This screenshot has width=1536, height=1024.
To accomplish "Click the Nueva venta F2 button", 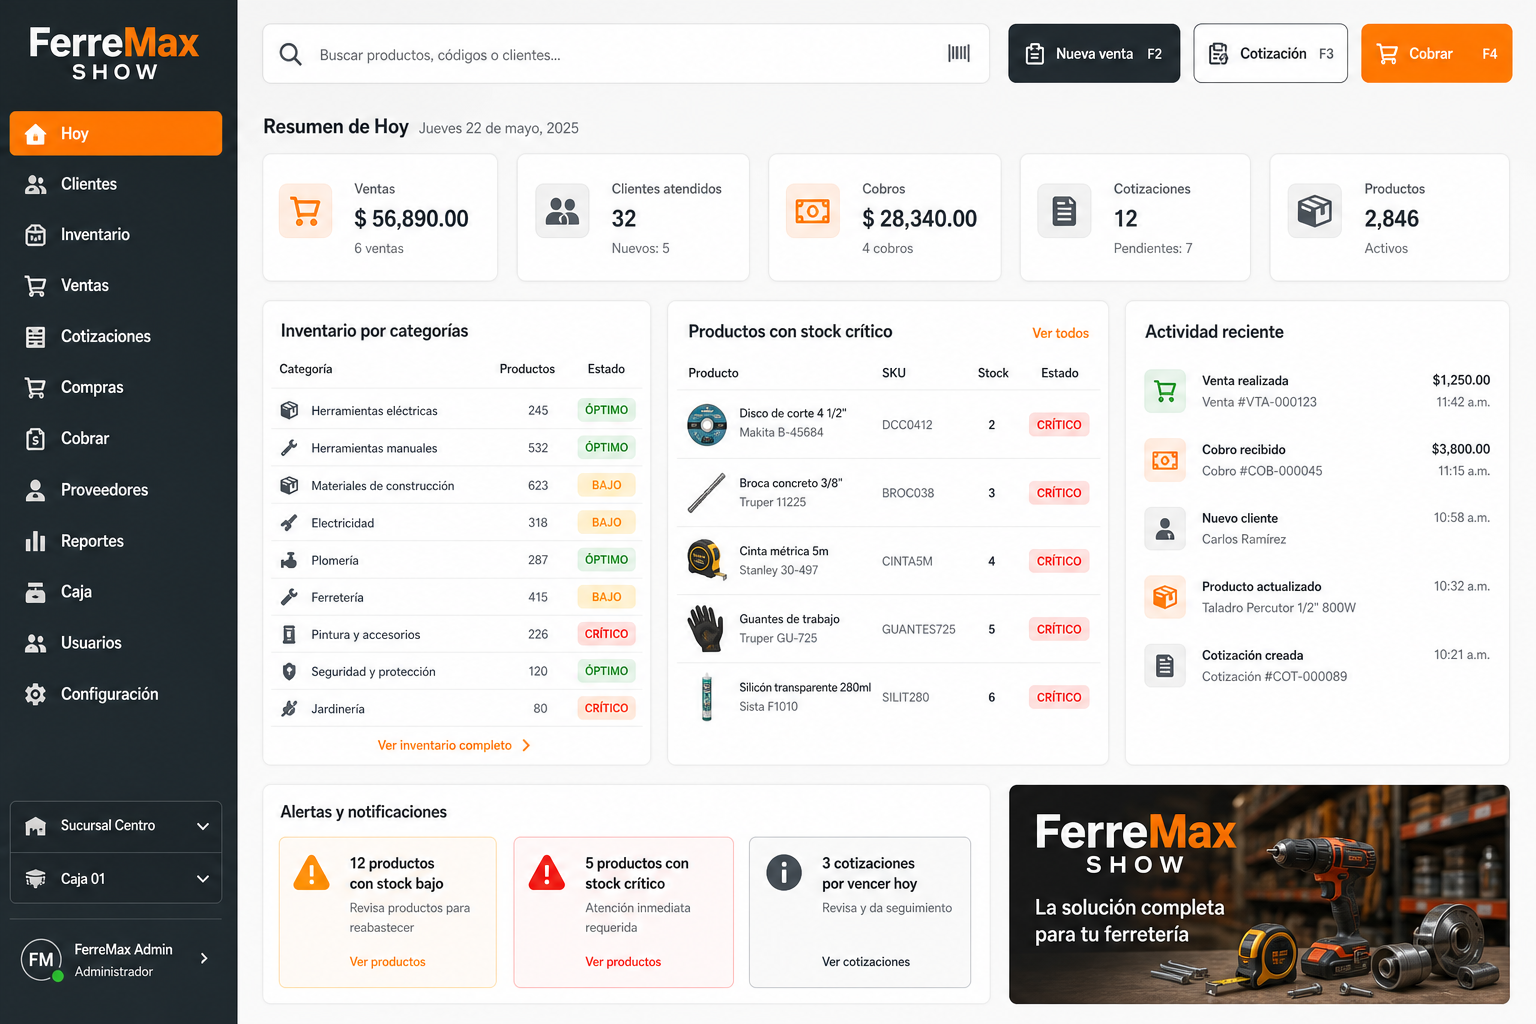I will [x=1094, y=53].
